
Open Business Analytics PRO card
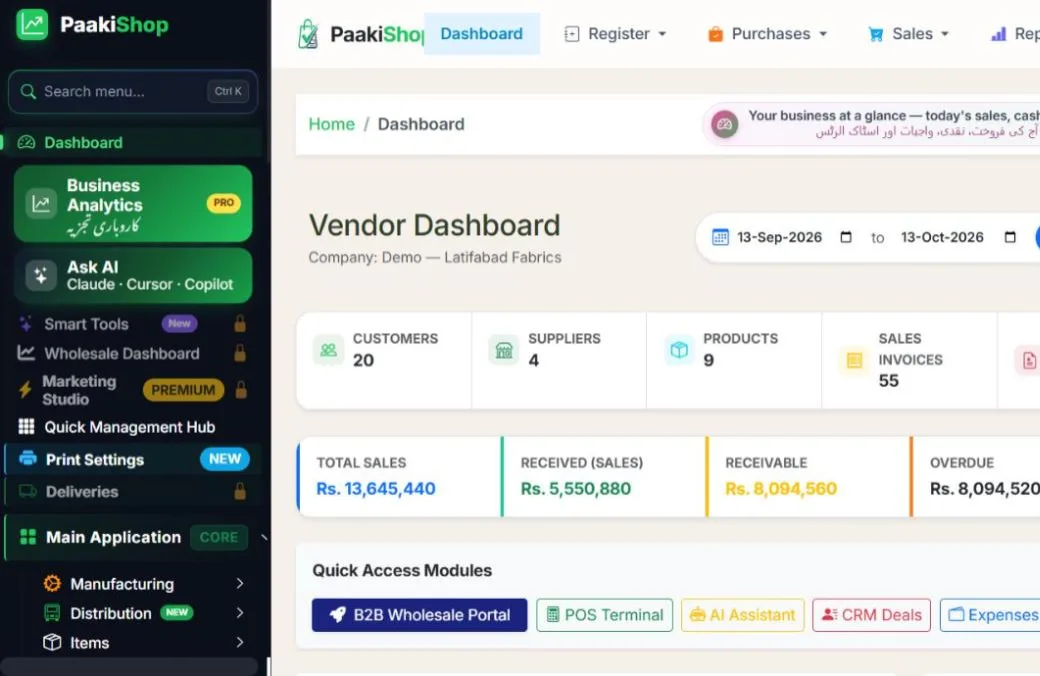(x=133, y=204)
